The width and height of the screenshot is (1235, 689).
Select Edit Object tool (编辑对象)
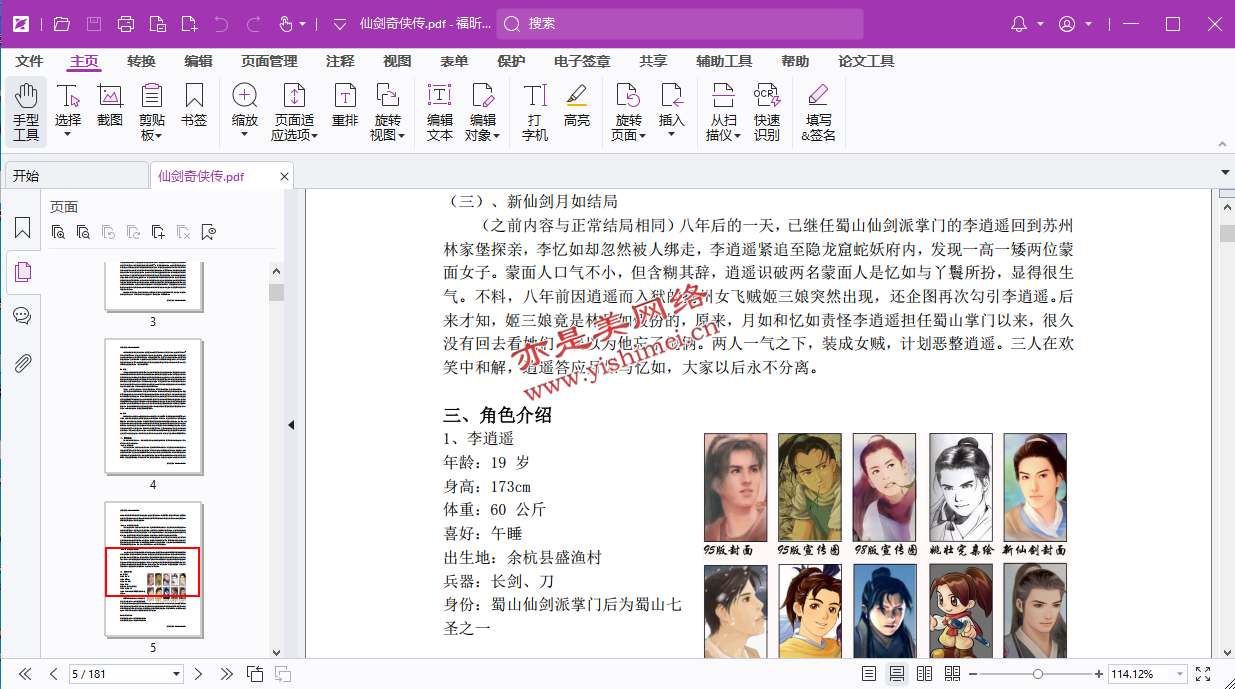pyautogui.click(x=482, y=111)
